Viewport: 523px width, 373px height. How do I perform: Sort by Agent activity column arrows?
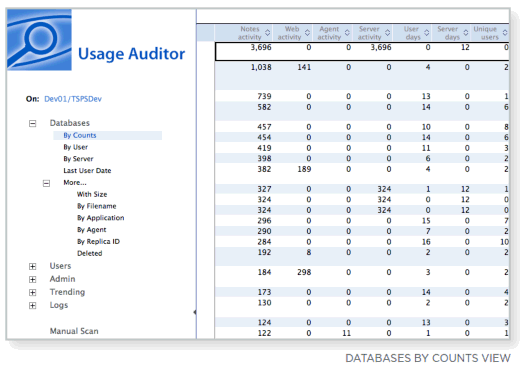(347, 33)
